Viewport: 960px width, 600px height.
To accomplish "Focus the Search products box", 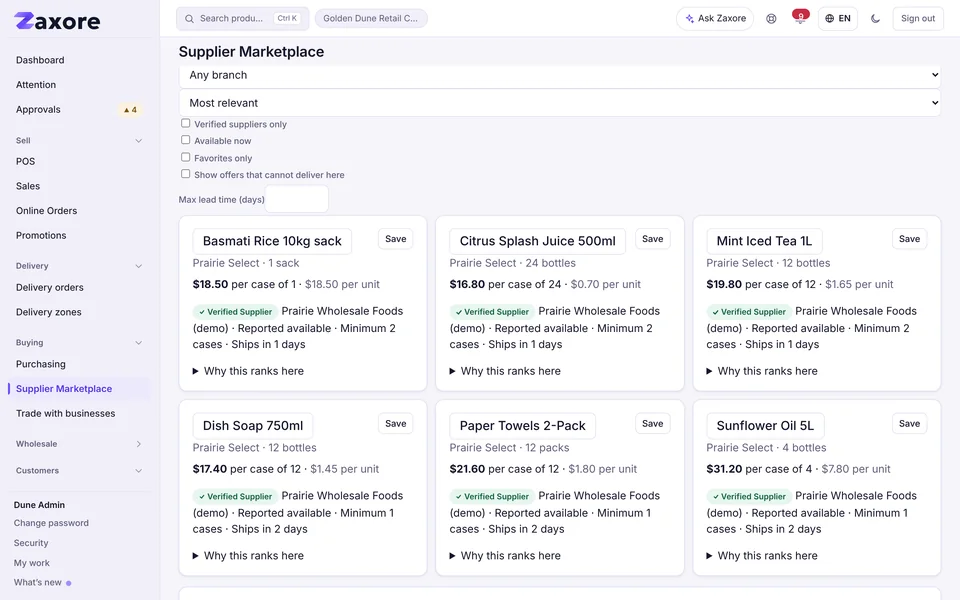I will click(242, 18).
